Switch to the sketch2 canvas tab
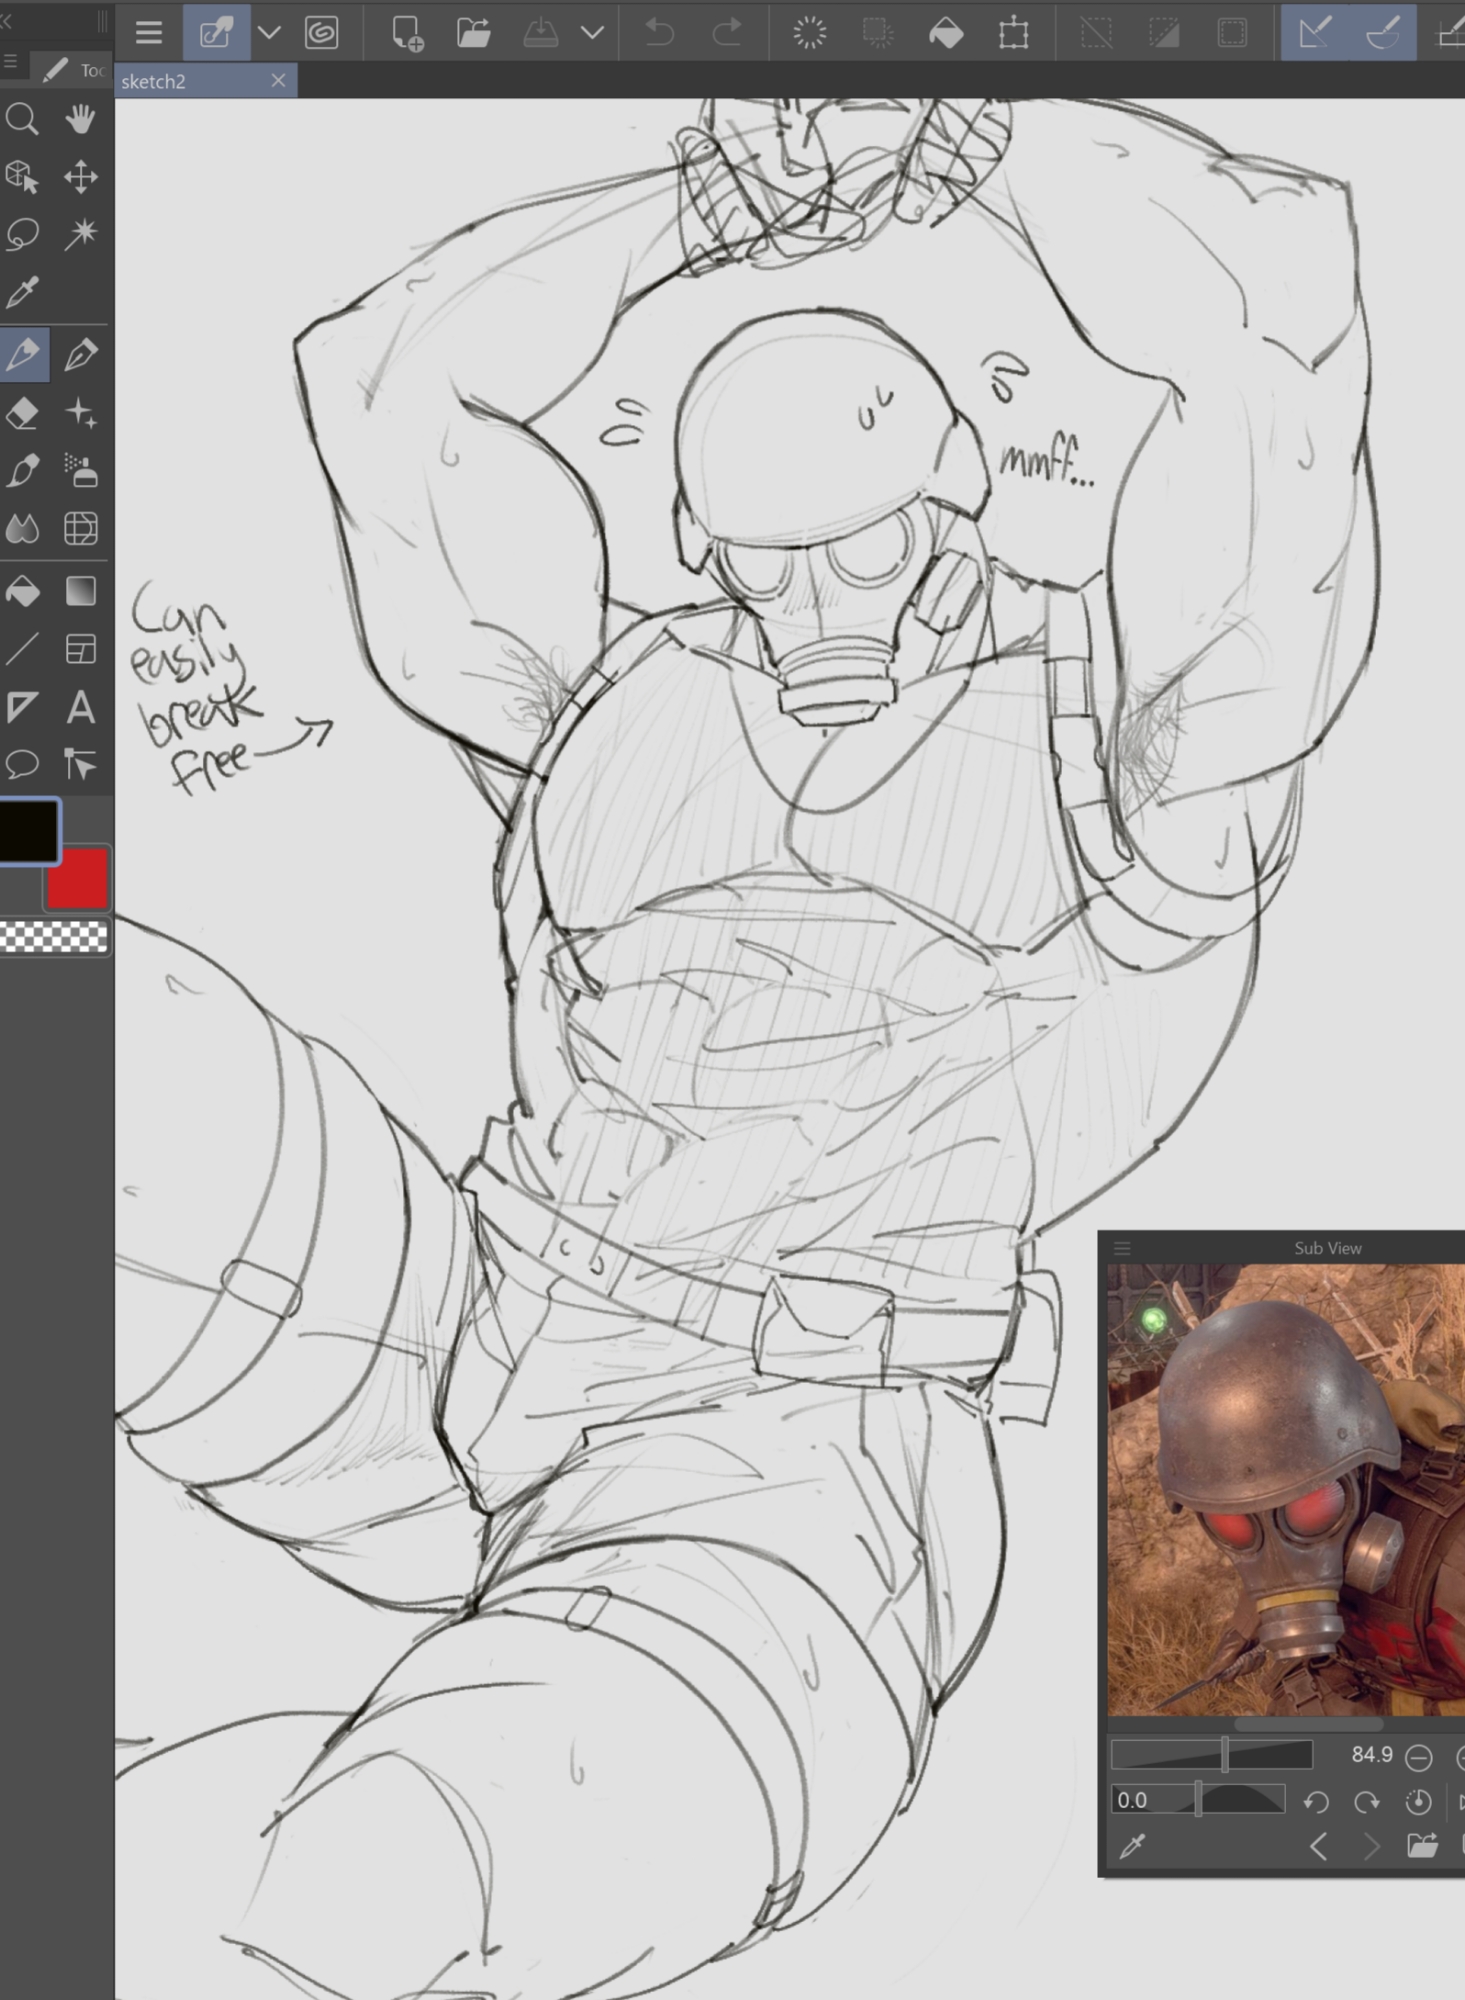Viewport: 1465px width, 2000px height. click(154, 82)
